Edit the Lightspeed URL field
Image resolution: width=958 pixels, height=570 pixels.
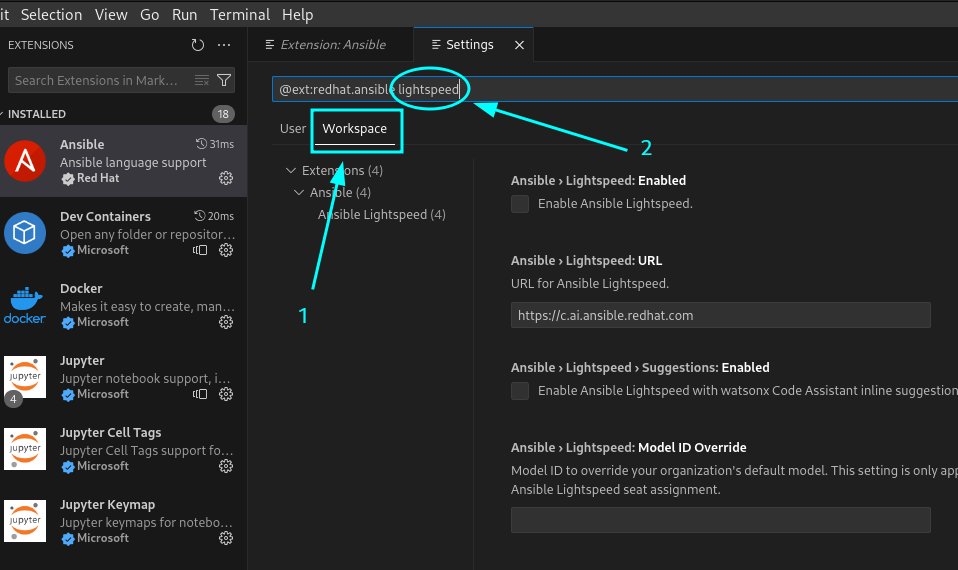click(720, 315)
